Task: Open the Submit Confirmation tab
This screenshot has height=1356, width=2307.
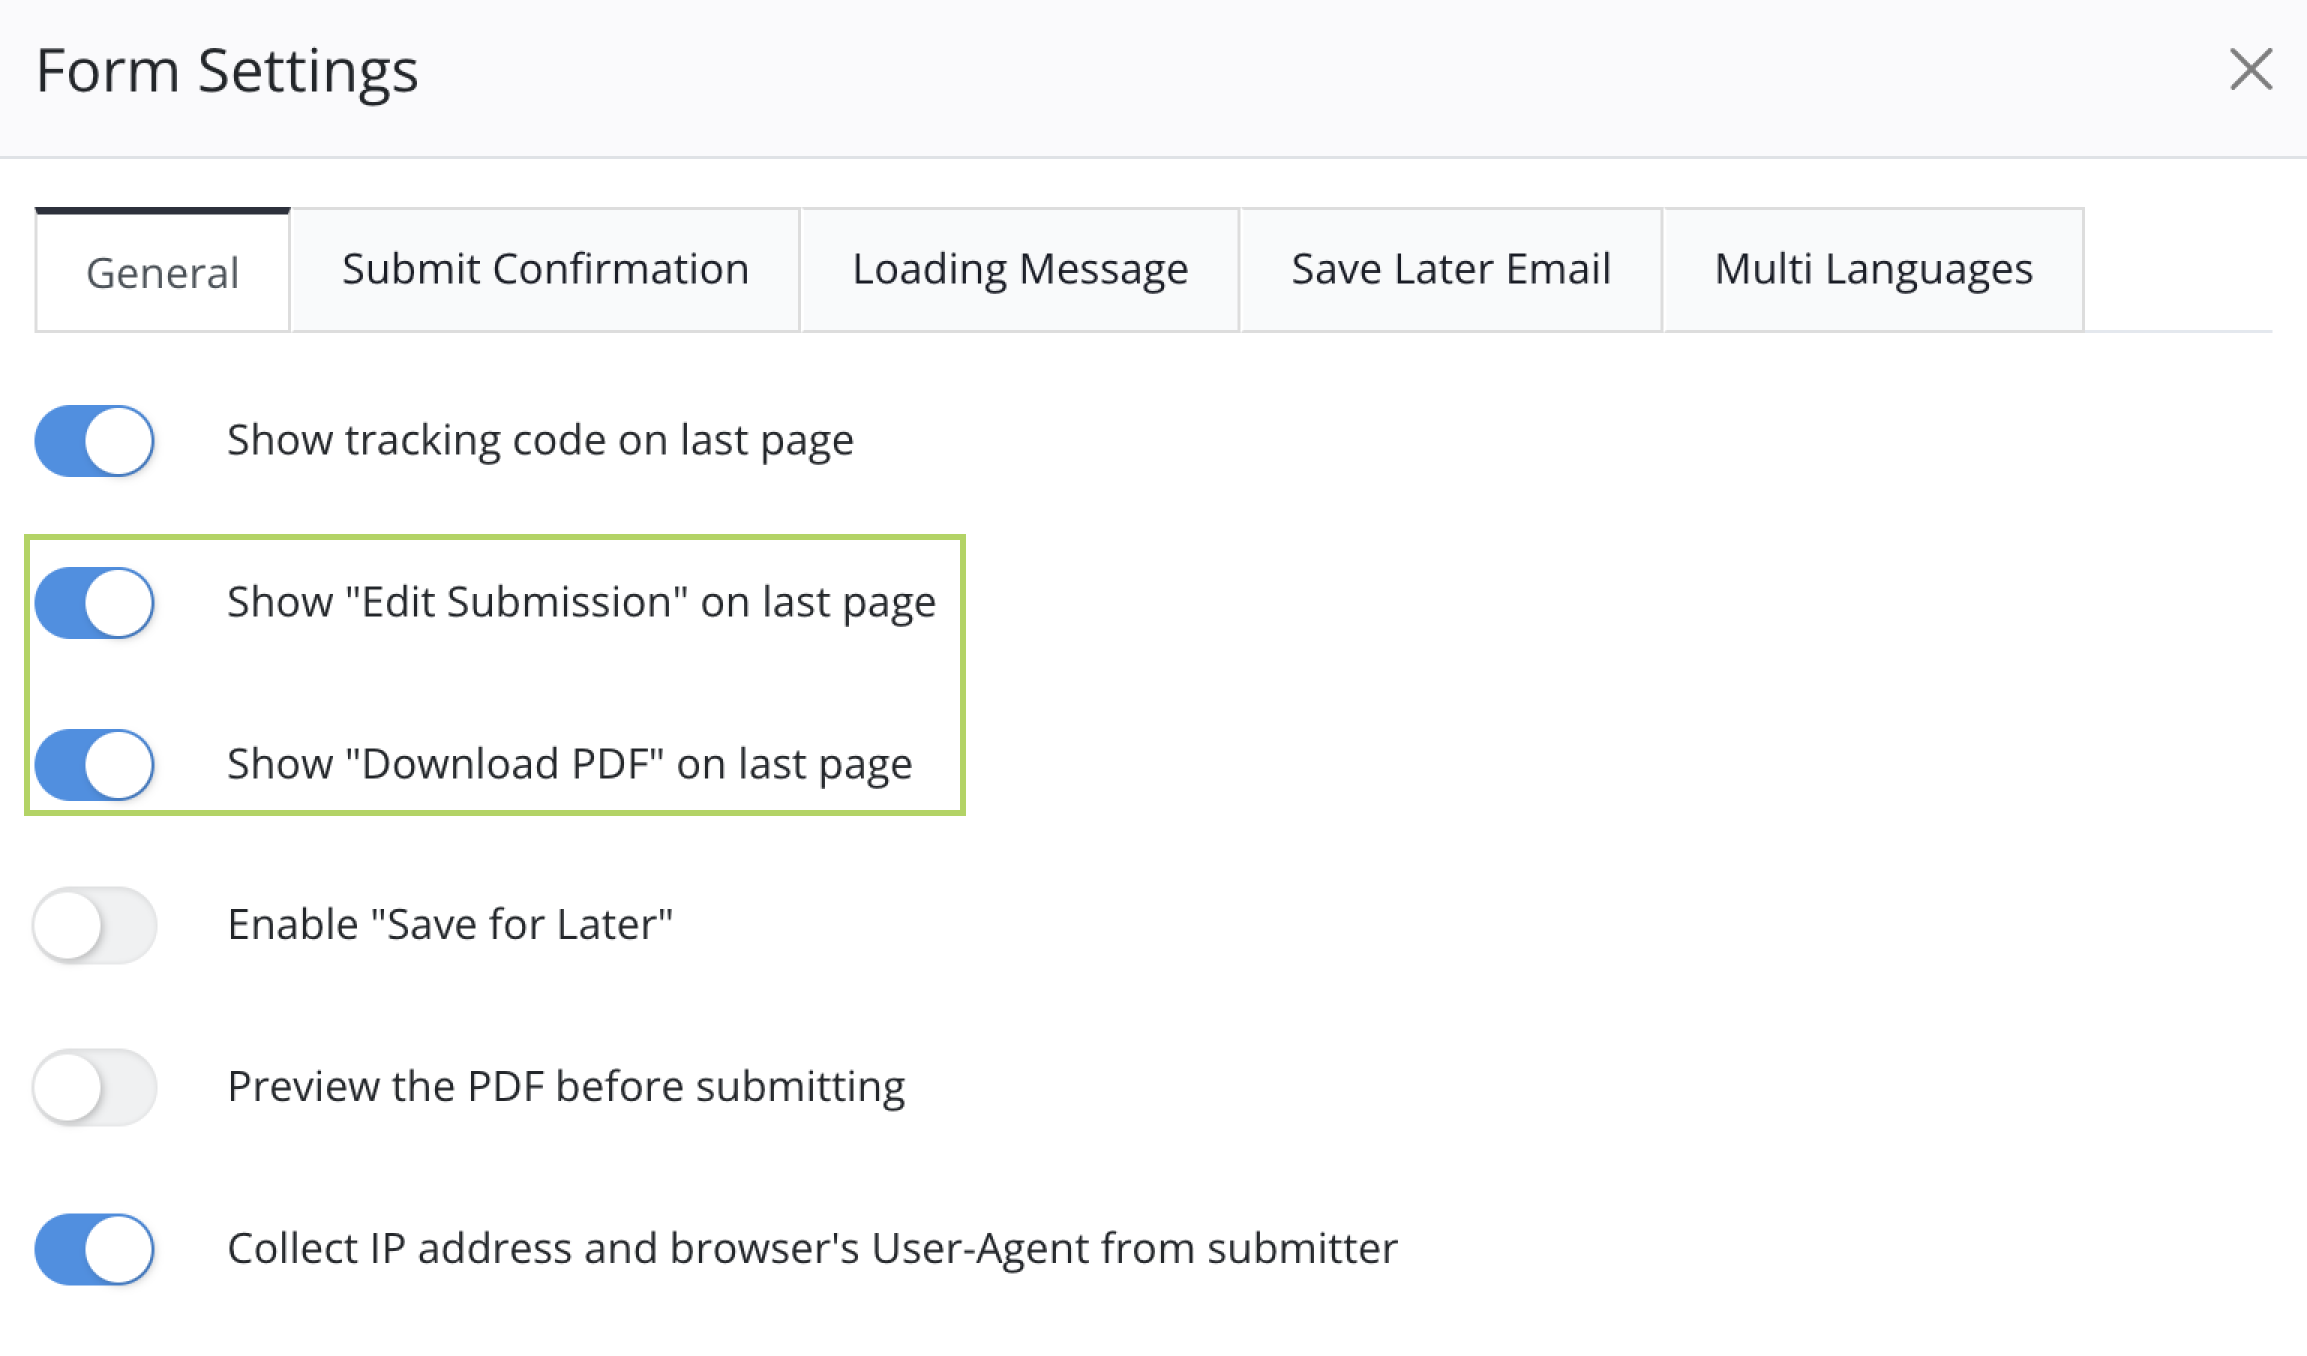Action: coord(545,270)
